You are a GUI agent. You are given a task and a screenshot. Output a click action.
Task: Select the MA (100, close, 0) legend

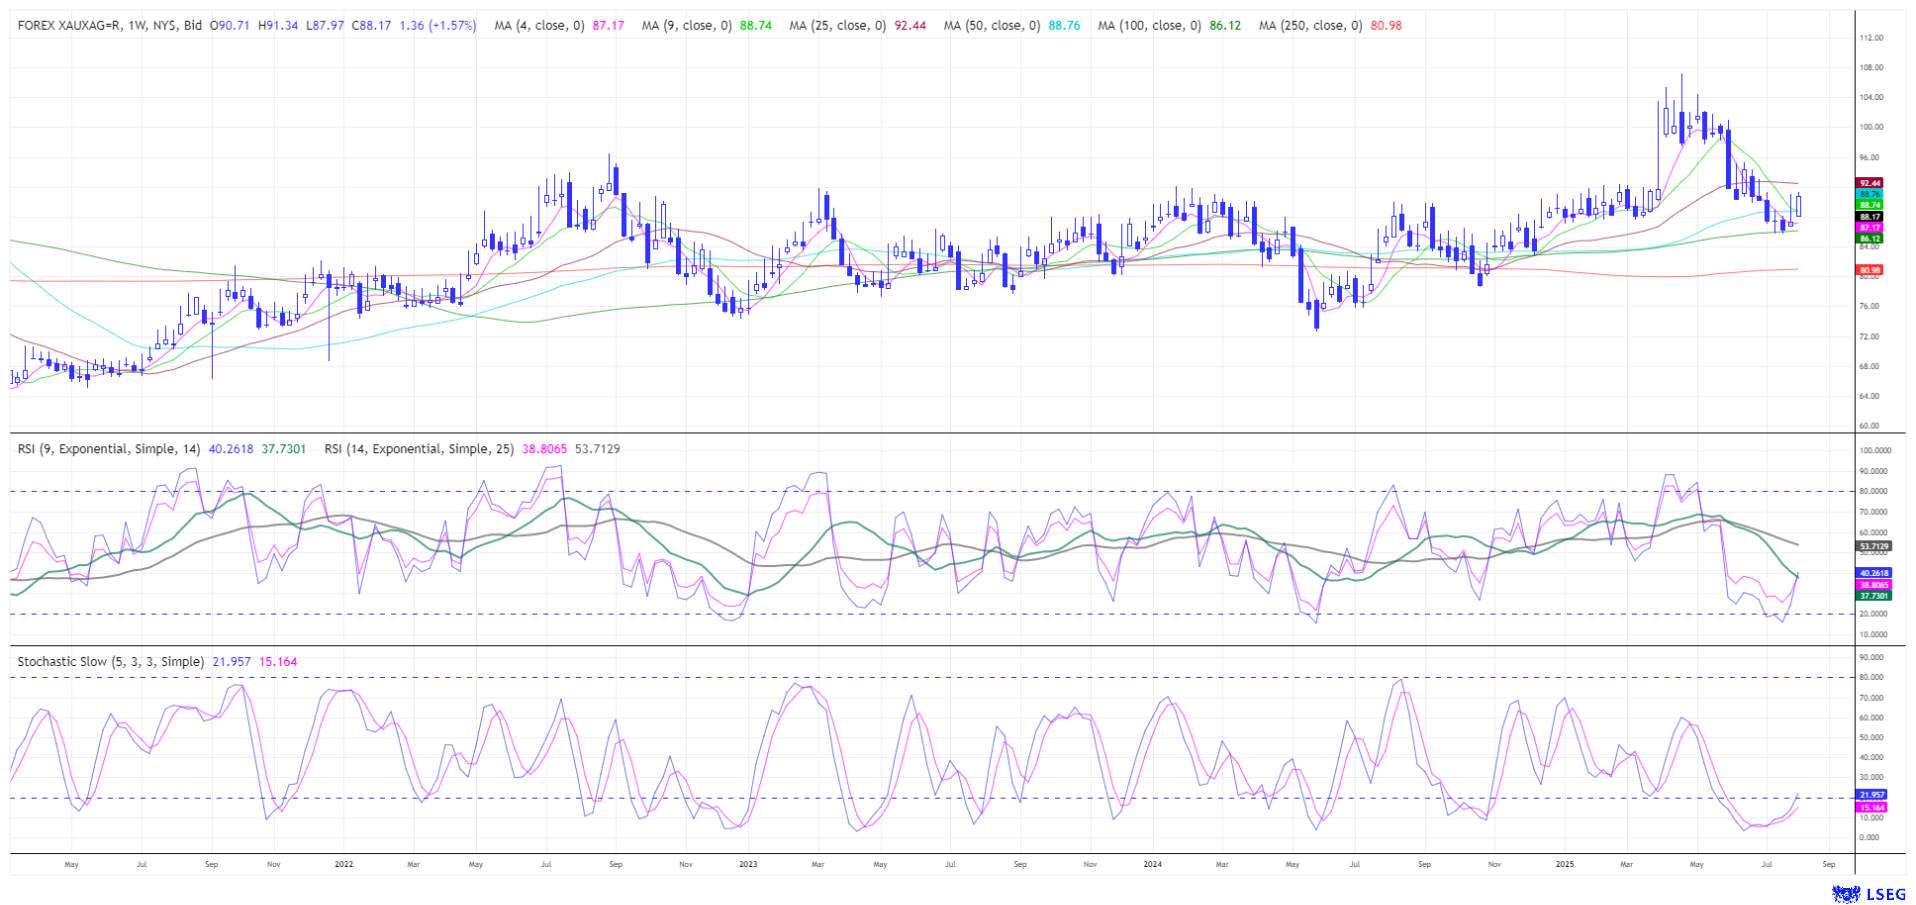click(1149, 25)
